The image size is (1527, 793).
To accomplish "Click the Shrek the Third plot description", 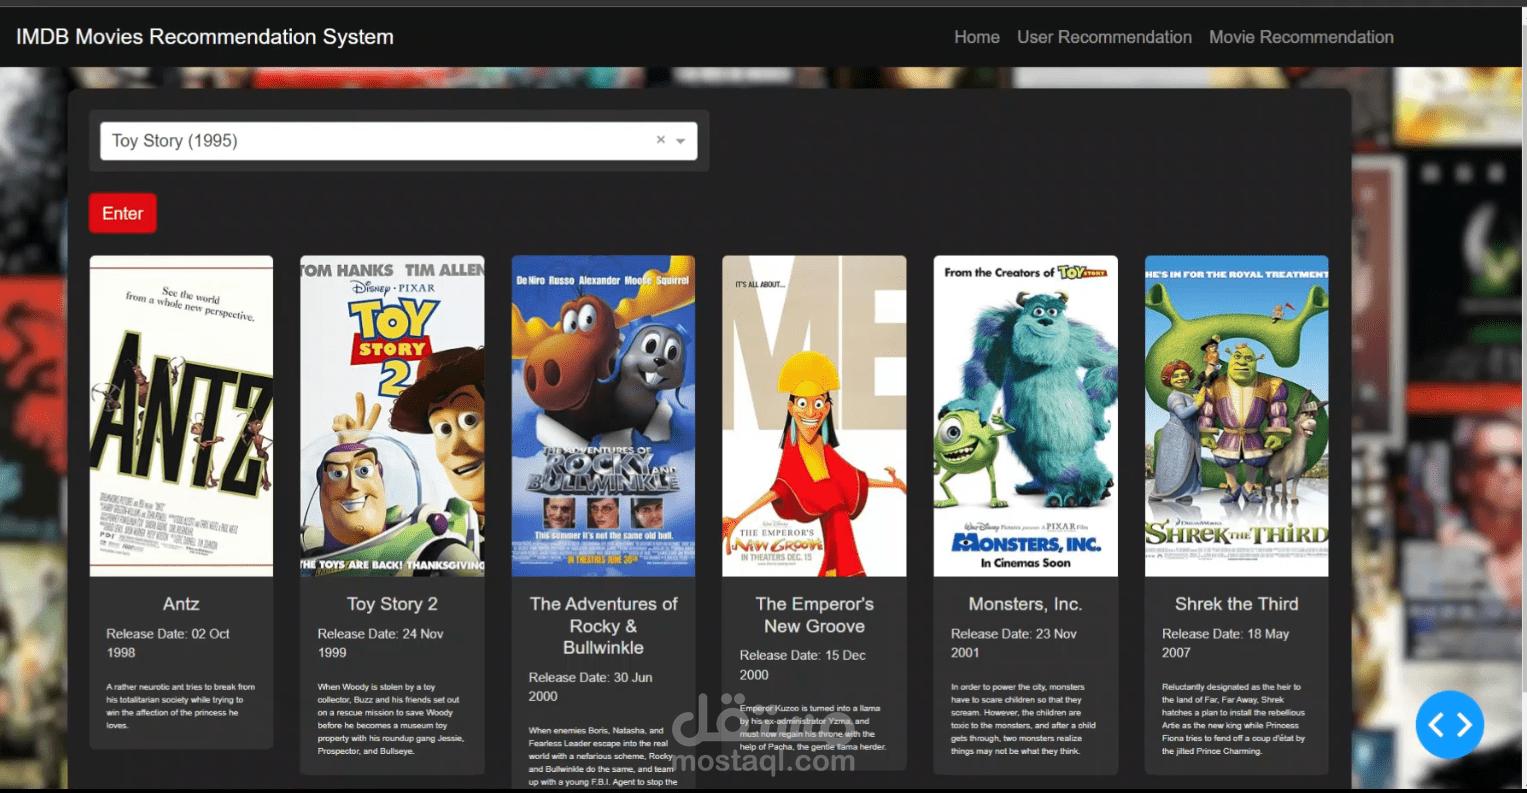I will [x=1236, y=719].
